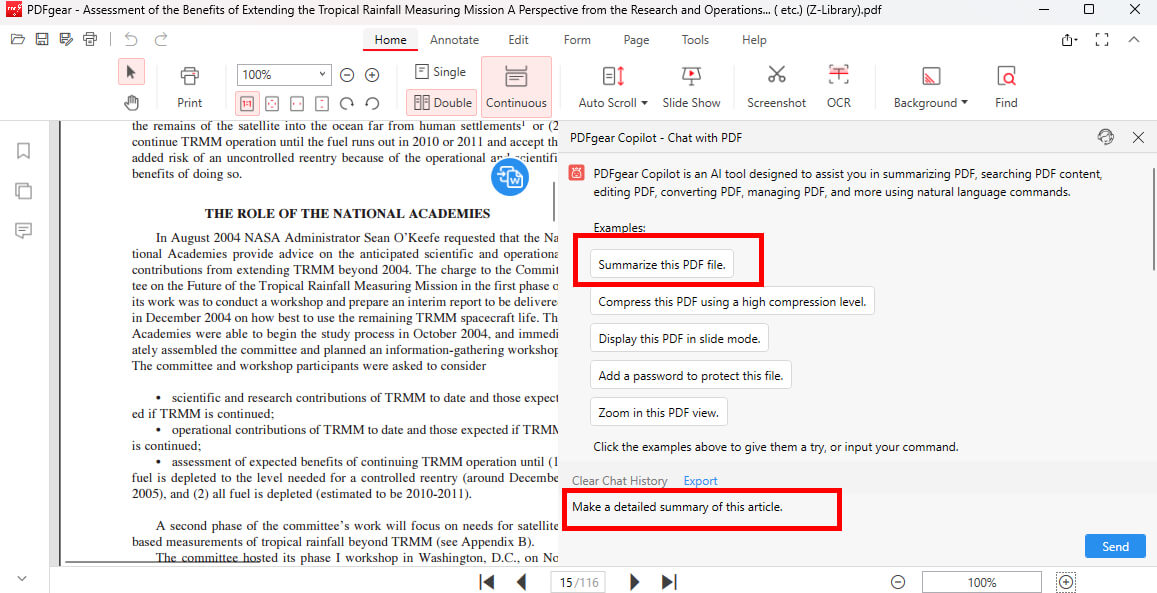Activate the Selection arrow tool
The height and width of the screenshot is (593, 1157).
(129, 72)
